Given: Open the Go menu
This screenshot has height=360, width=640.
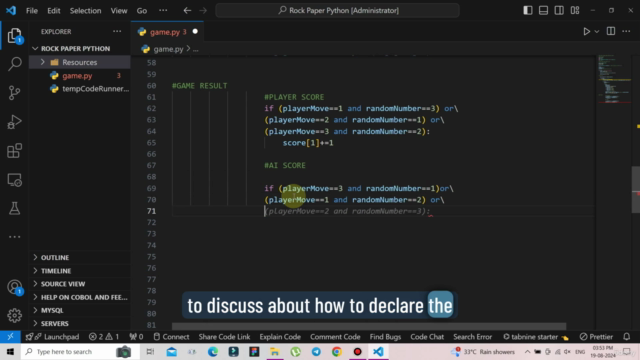Looking at the screenshot, I should point(142,11).
